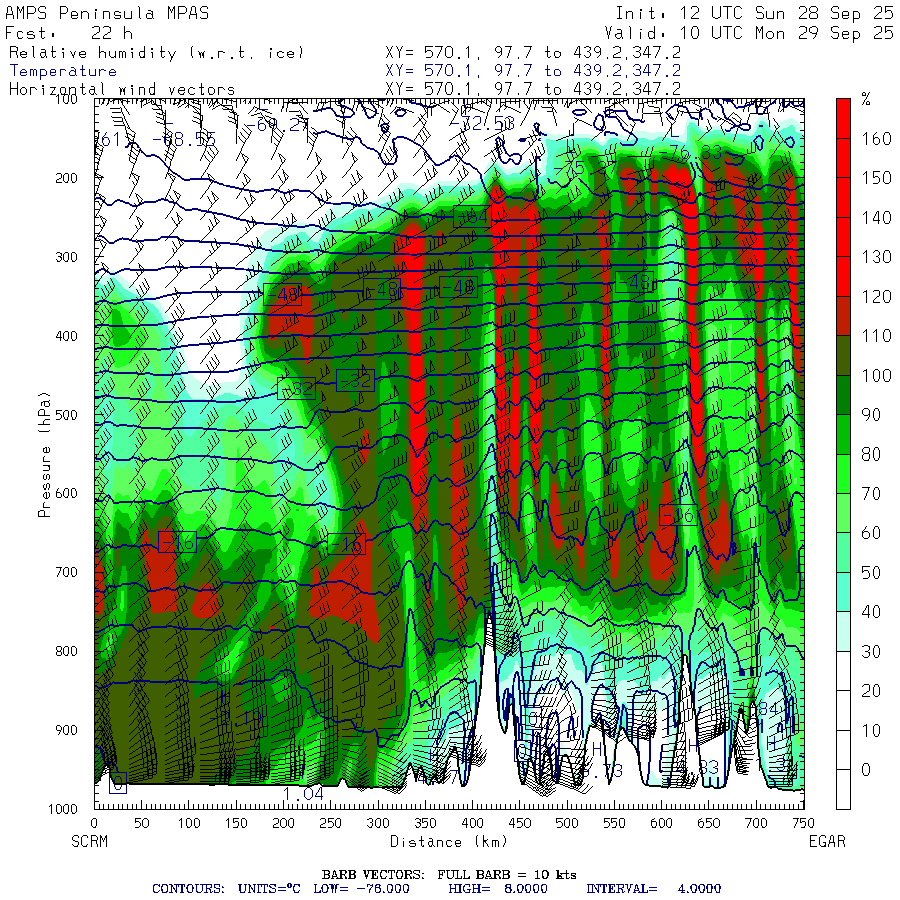Click the '1000' tick on the pressure axis
Viewport: 900px width, 900px height.
pyautogui.click(x=63, y=809)
